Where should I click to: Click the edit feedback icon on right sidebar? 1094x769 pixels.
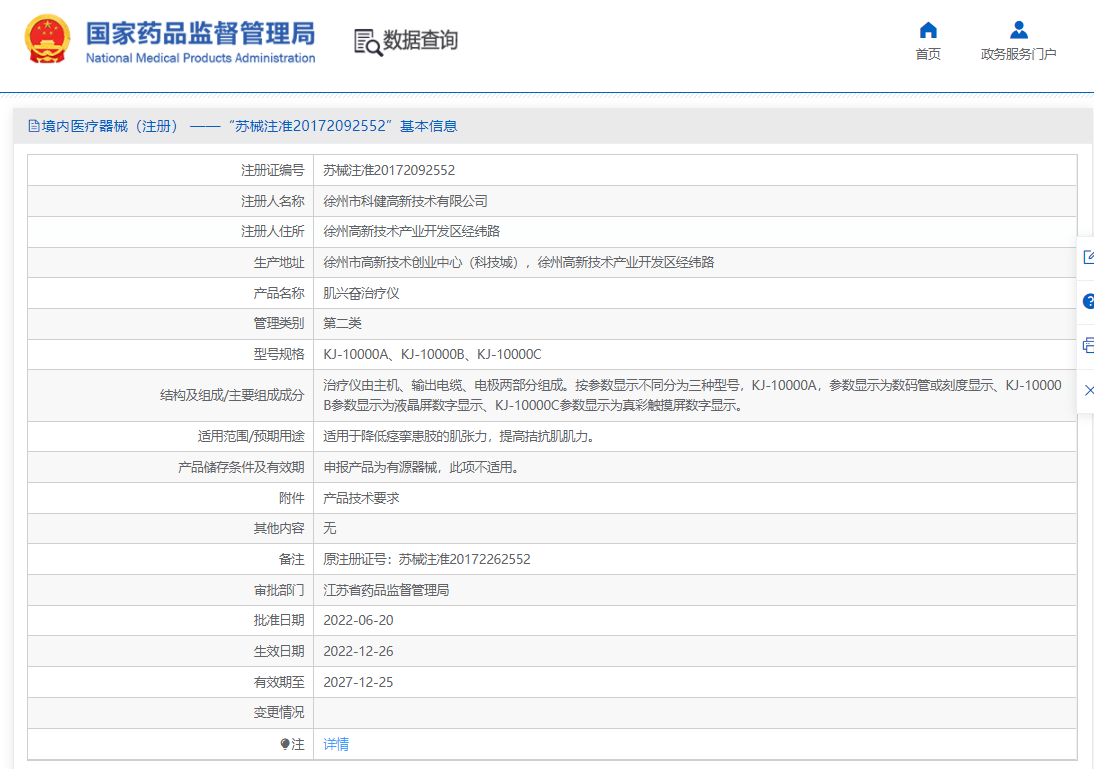[x=1088, y=257]
